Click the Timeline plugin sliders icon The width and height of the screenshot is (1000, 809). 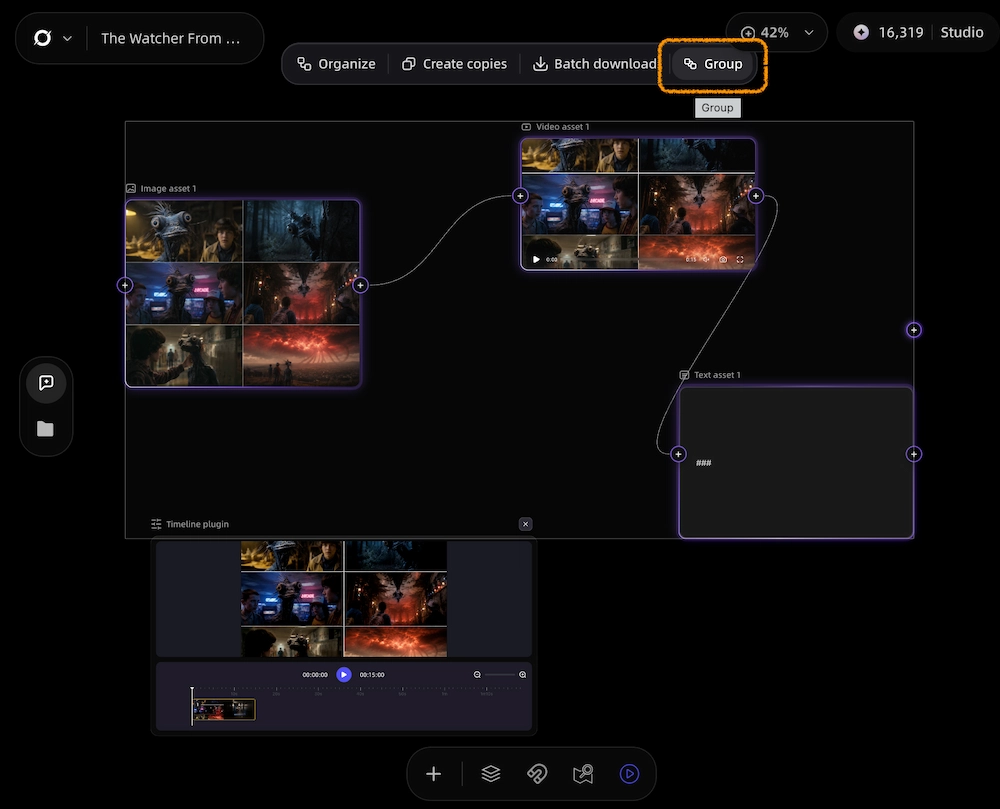click(x=156, y=524)
